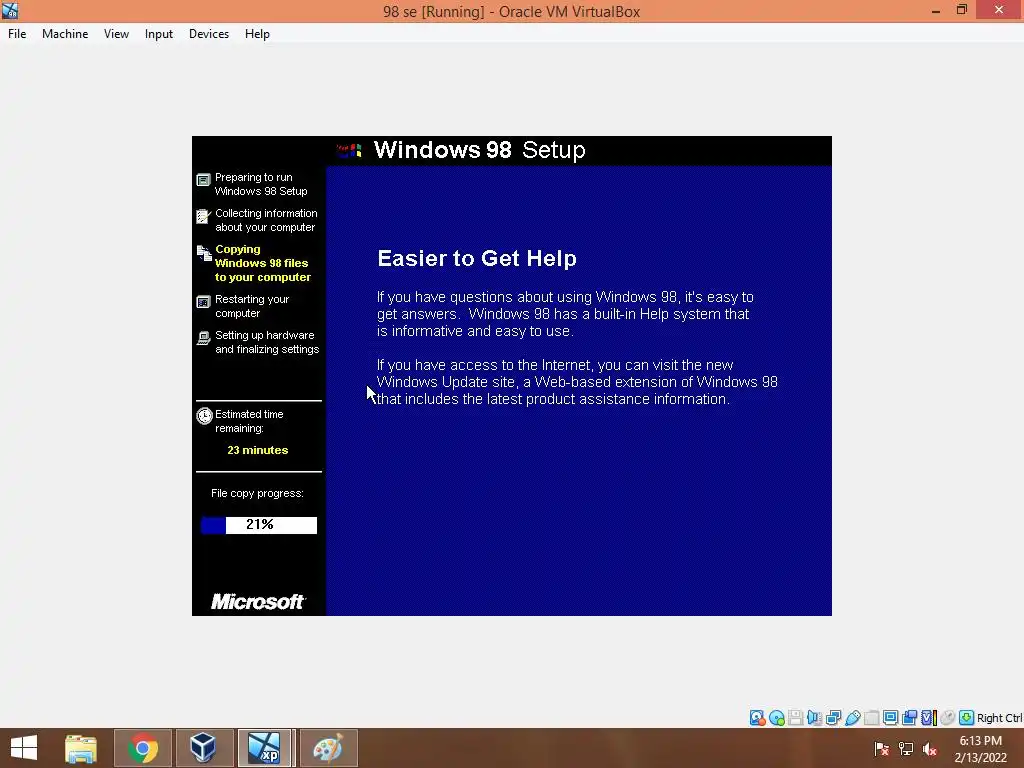Click the Microsoft logo in setup sidebar

(x=258, y=601)
